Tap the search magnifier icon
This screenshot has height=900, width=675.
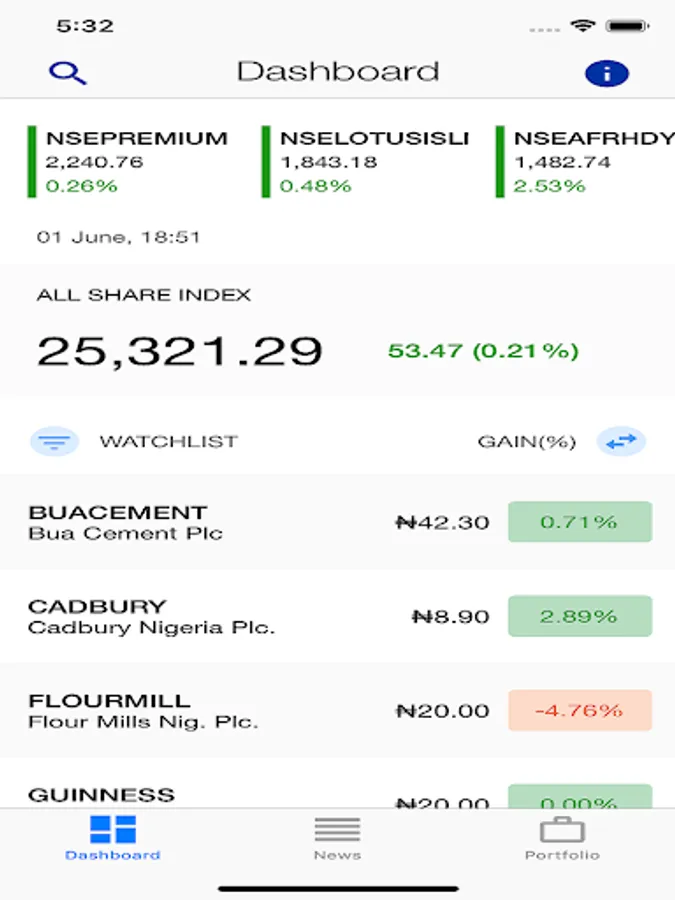(x=68, y=72)
